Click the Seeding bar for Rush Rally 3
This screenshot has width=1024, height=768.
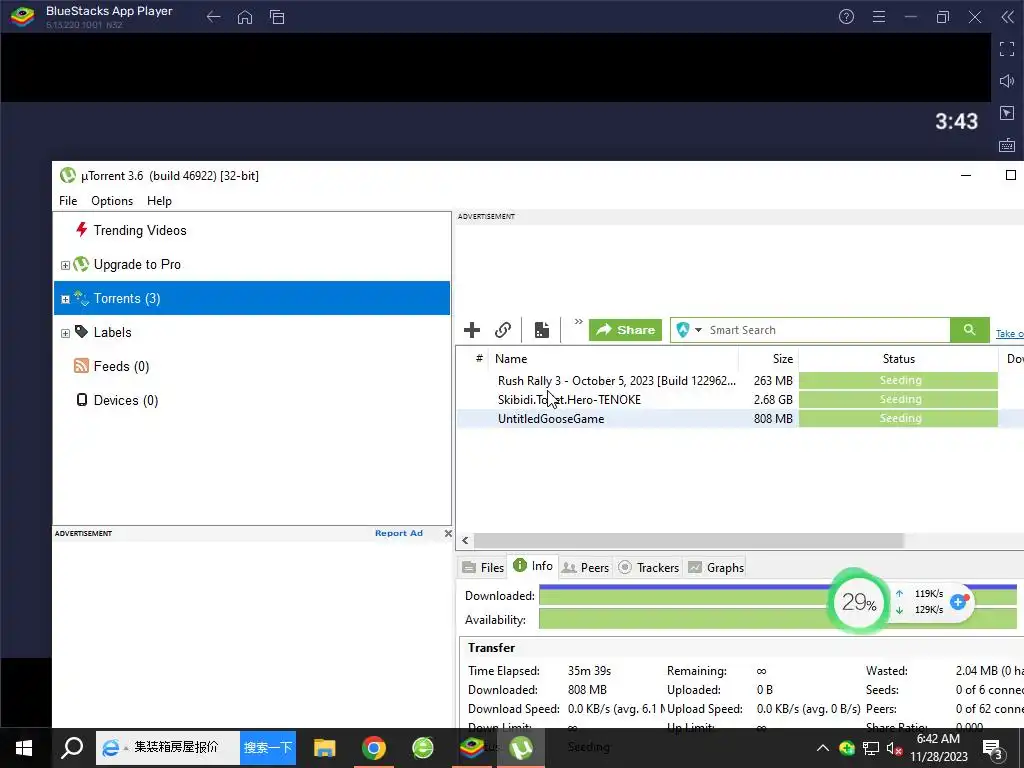point(899,380)
